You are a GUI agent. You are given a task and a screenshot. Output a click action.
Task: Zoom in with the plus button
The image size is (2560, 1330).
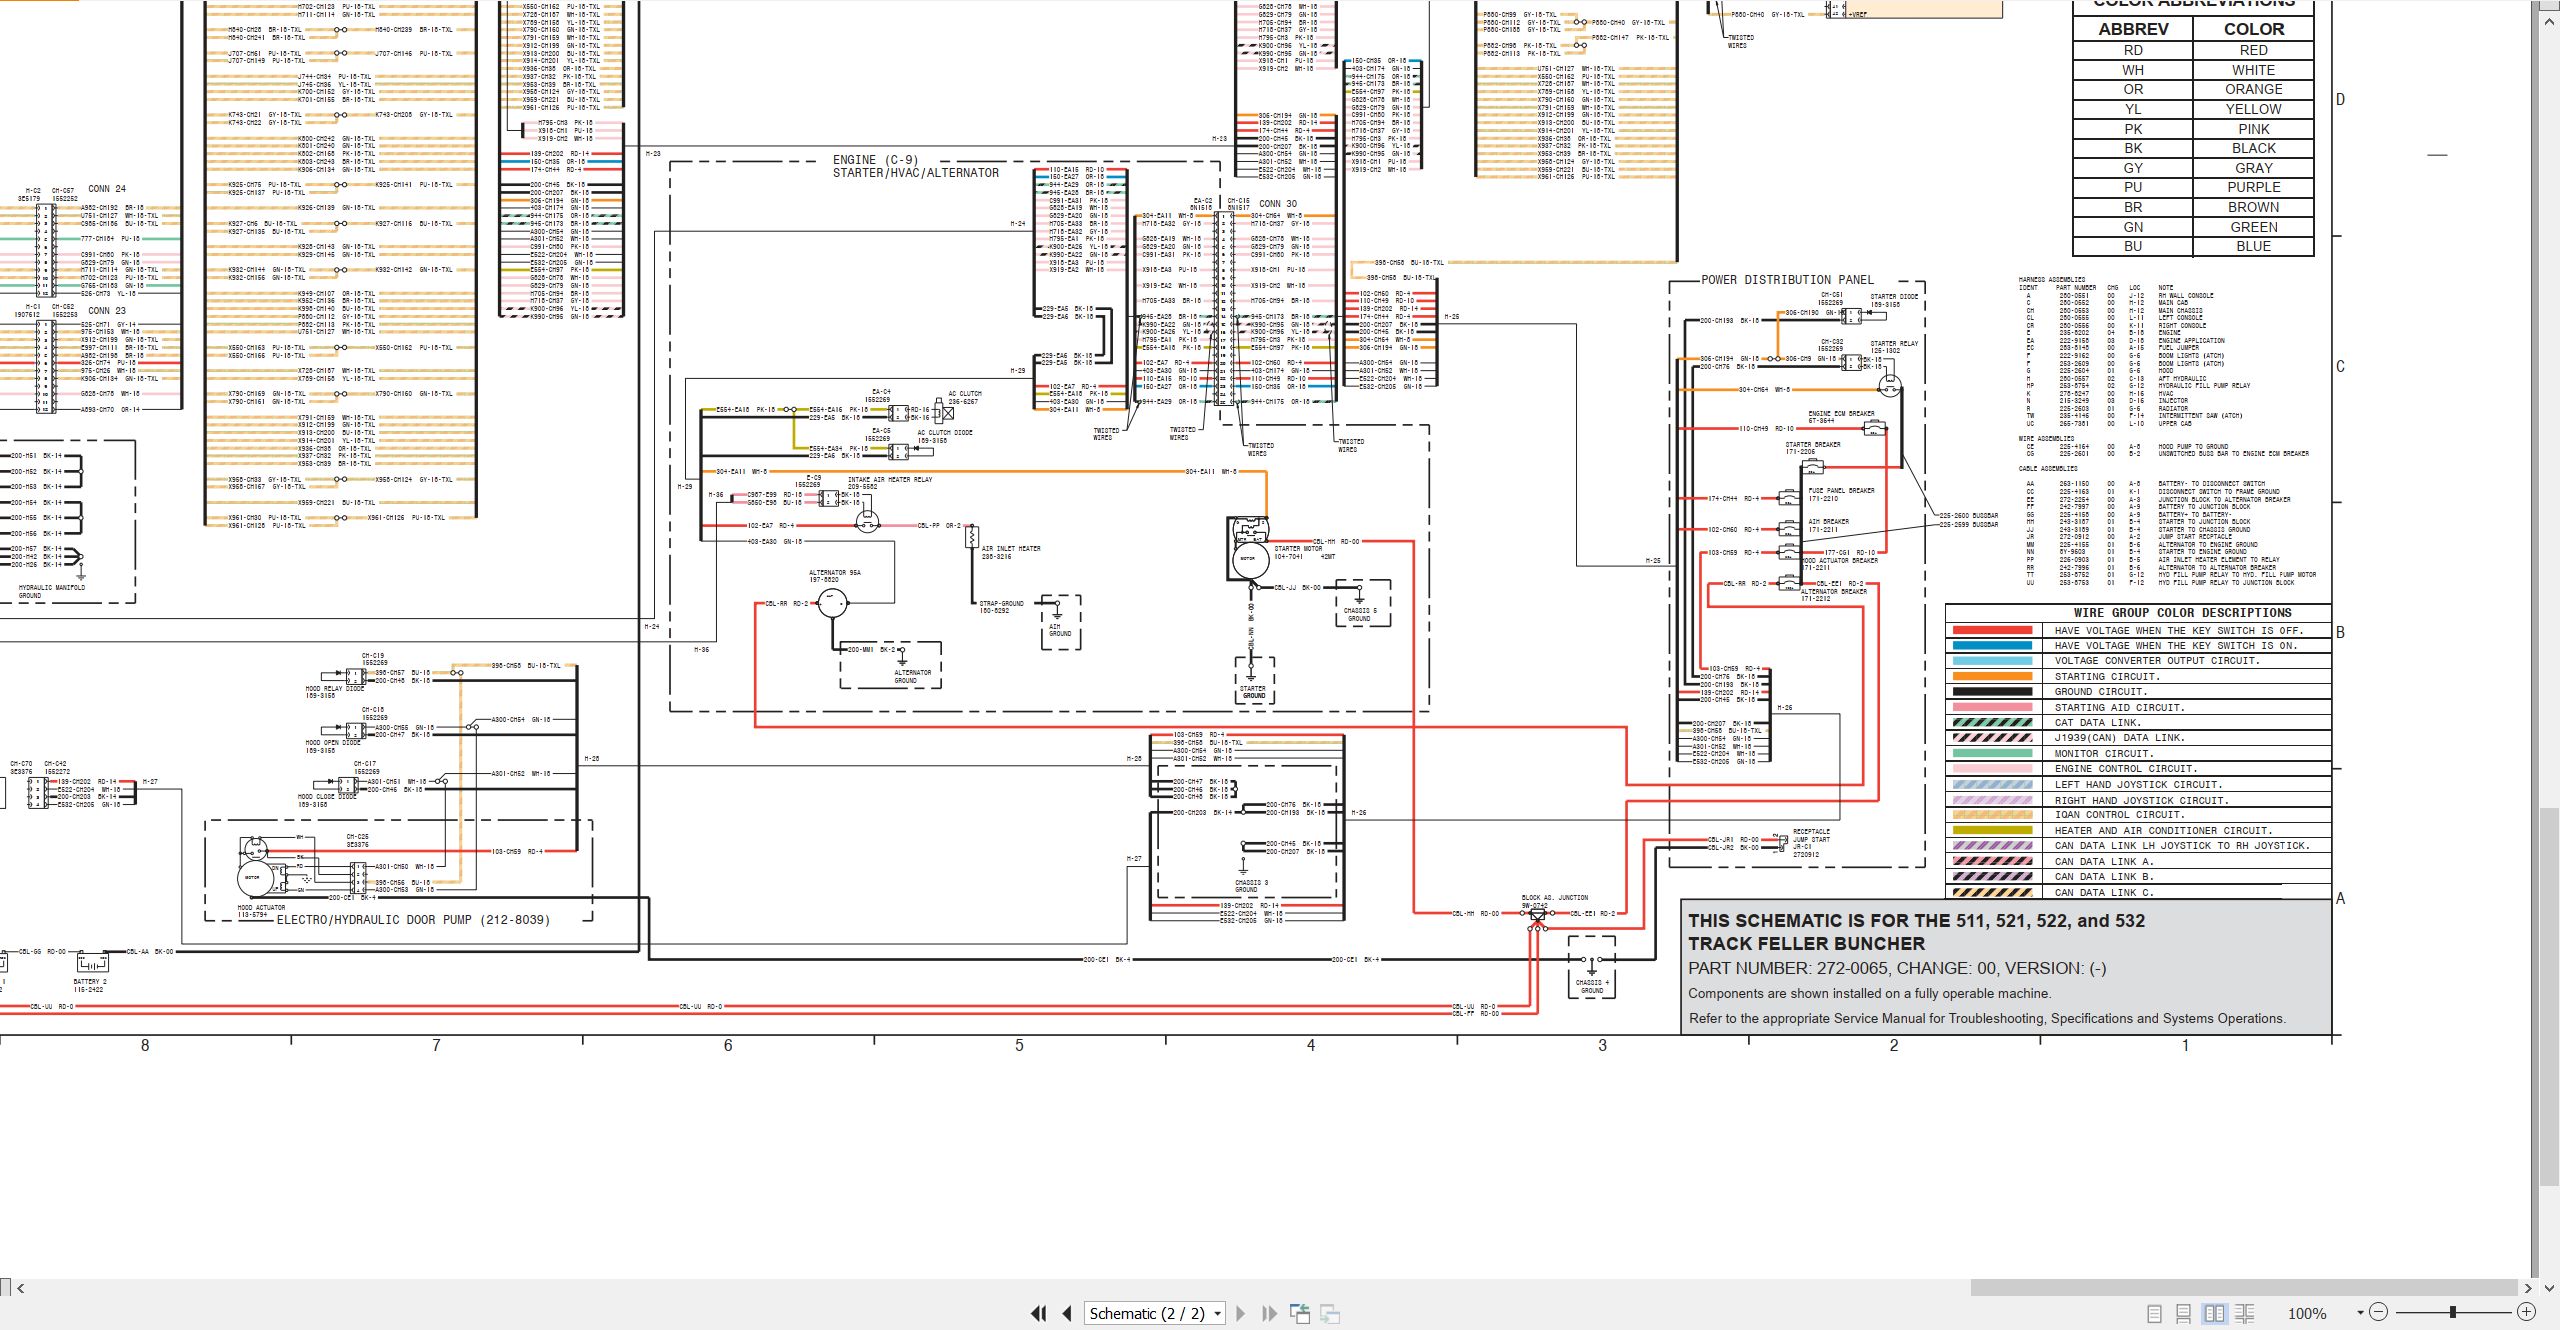(2526, 1312)
